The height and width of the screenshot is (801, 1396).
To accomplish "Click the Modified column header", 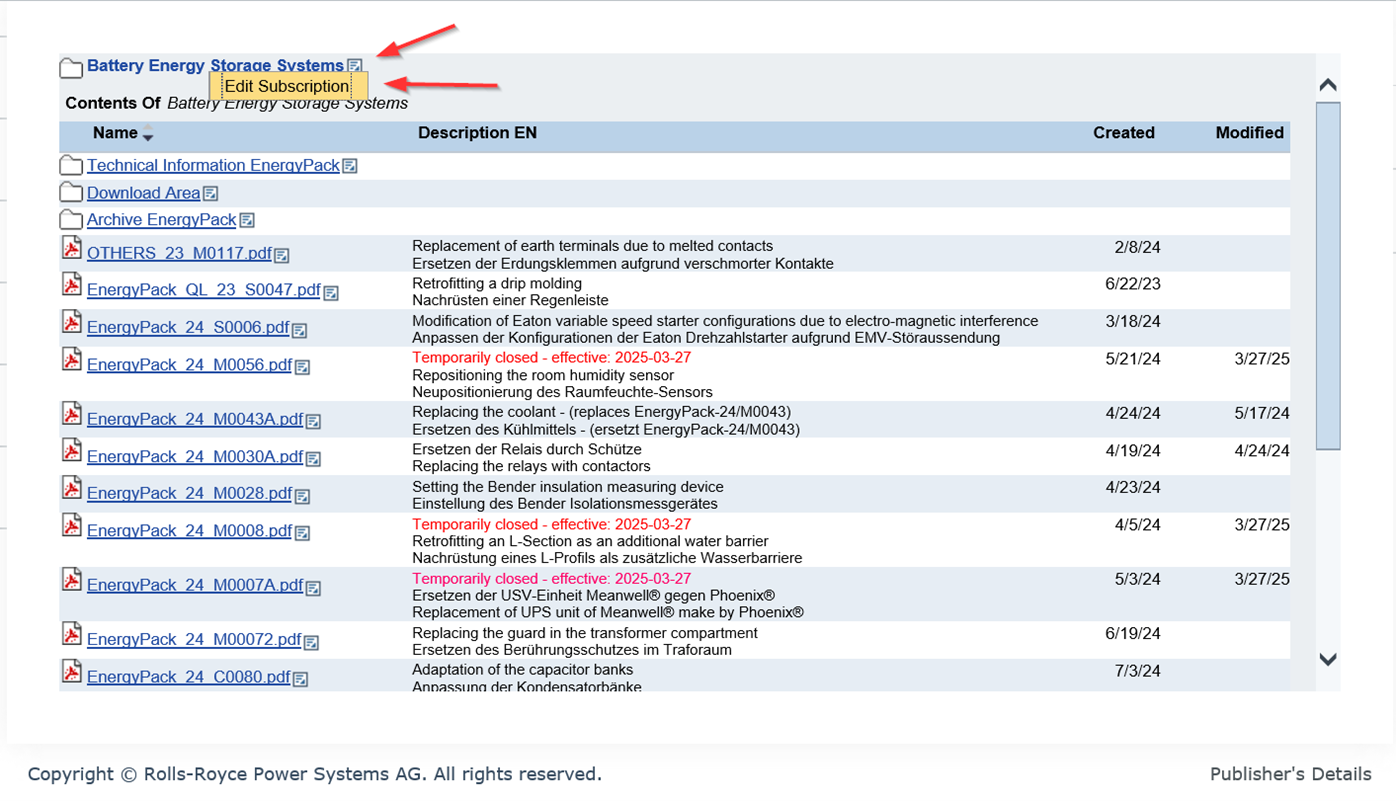I will (1250, 133).
